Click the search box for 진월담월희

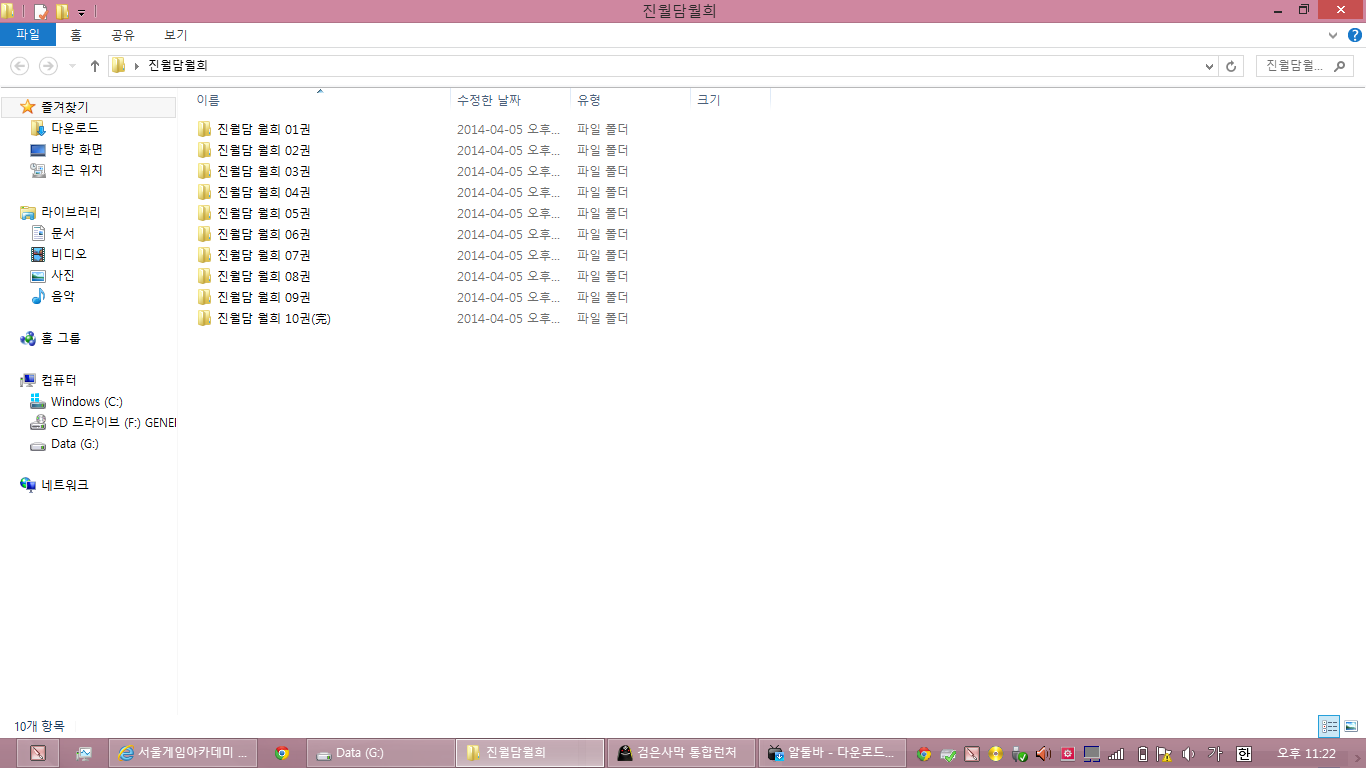point(1304,66)
